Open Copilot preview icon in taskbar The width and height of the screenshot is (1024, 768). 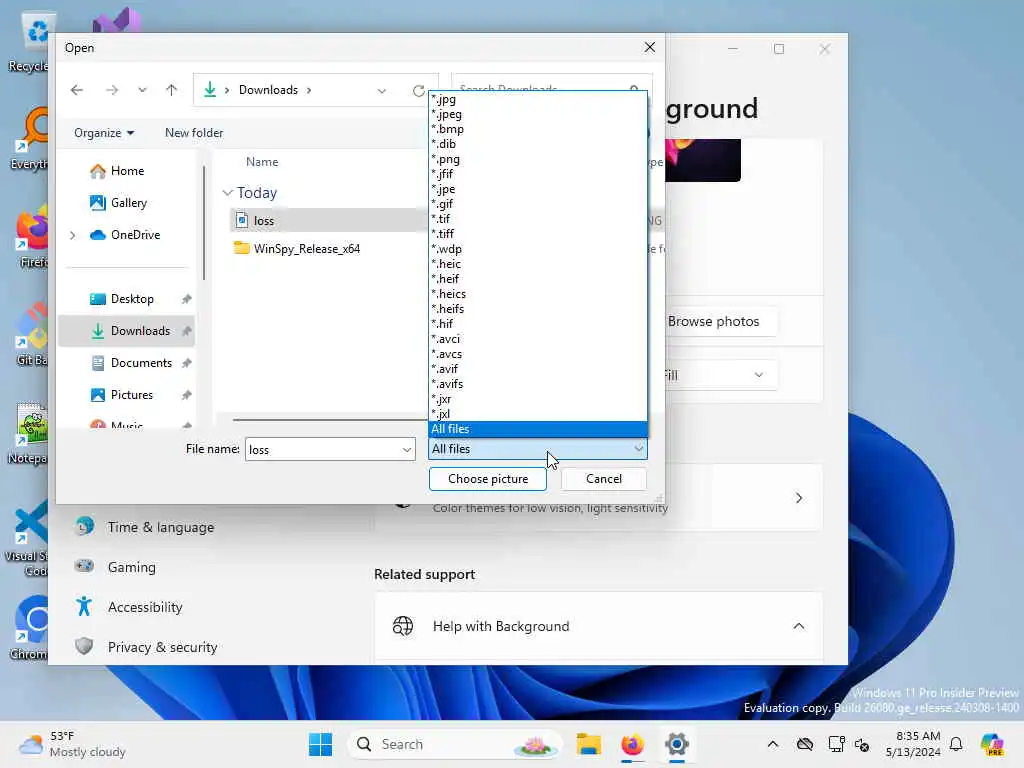992,744
